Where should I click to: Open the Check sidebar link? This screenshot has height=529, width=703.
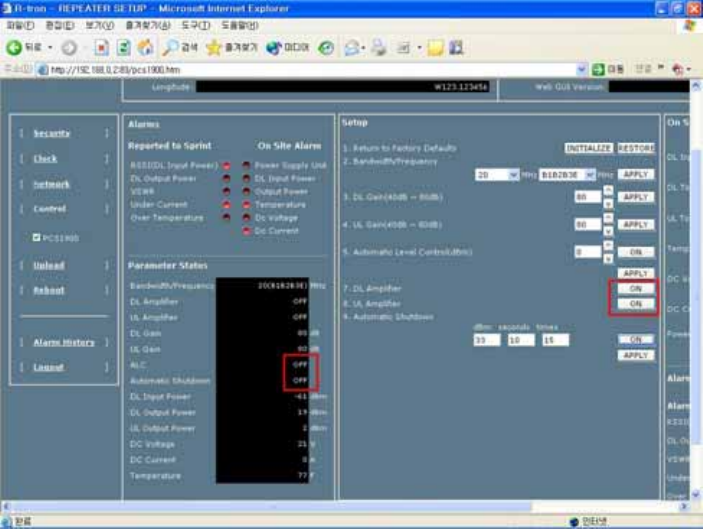point(45,159)
